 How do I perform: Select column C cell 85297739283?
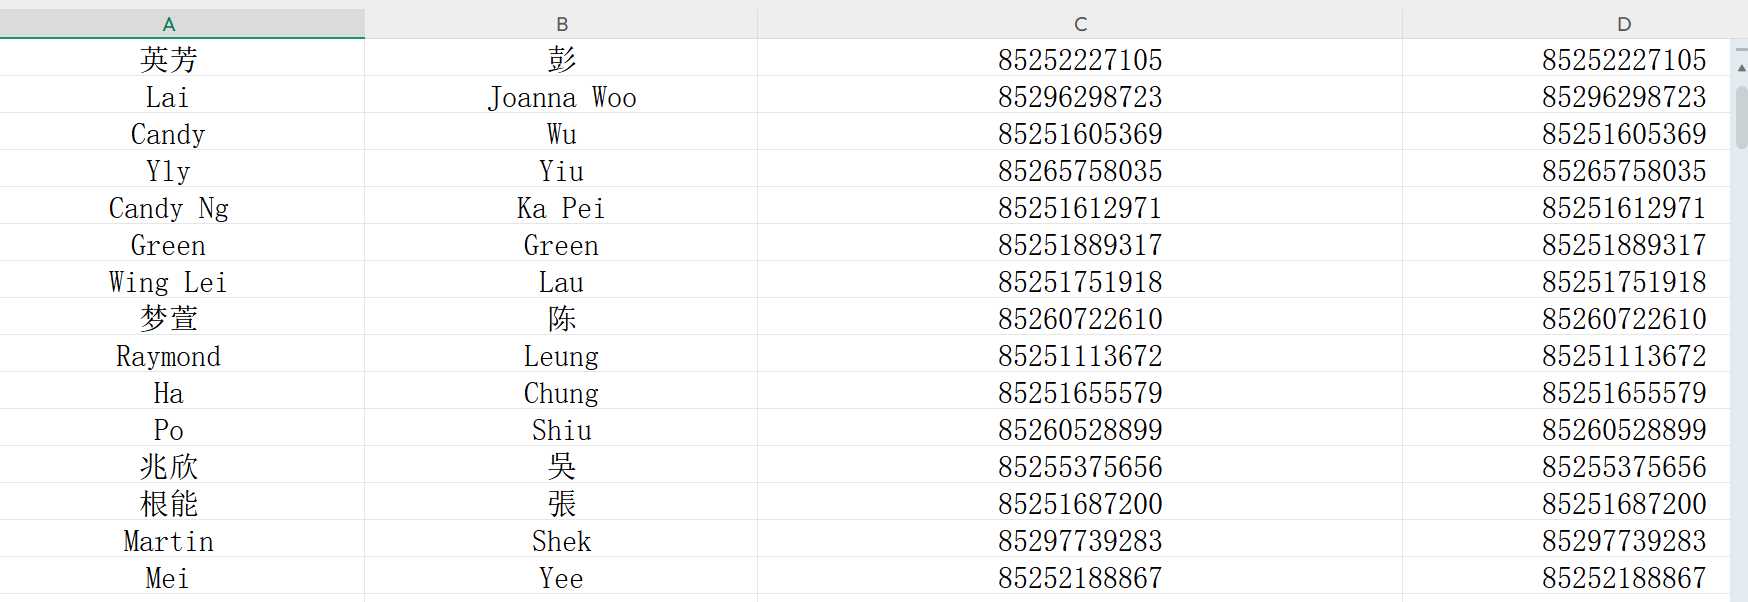(x=1080, y=541)
